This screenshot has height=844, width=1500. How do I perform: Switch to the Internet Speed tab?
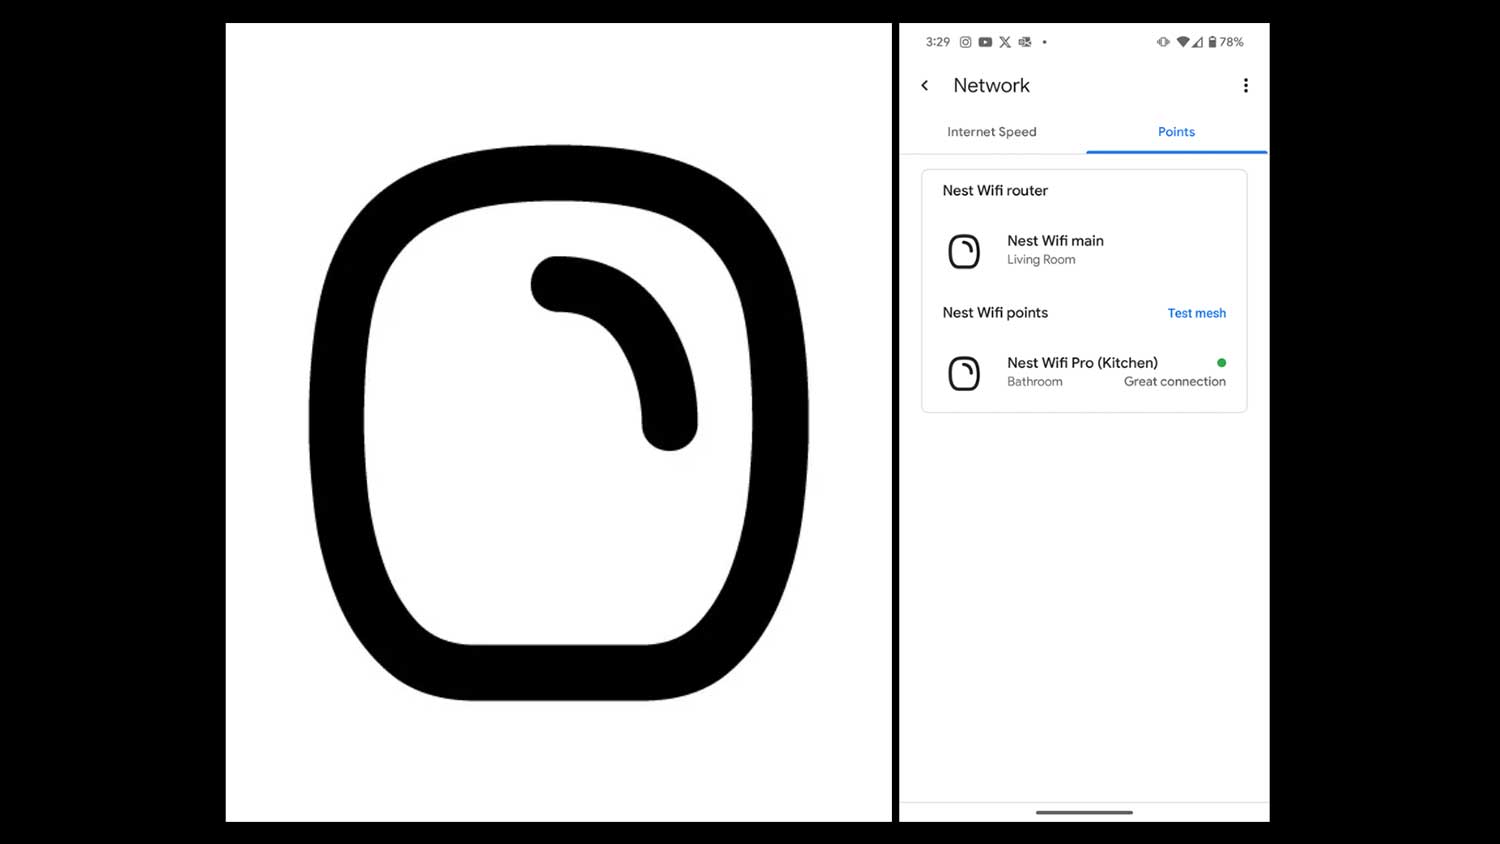point(991,132)
